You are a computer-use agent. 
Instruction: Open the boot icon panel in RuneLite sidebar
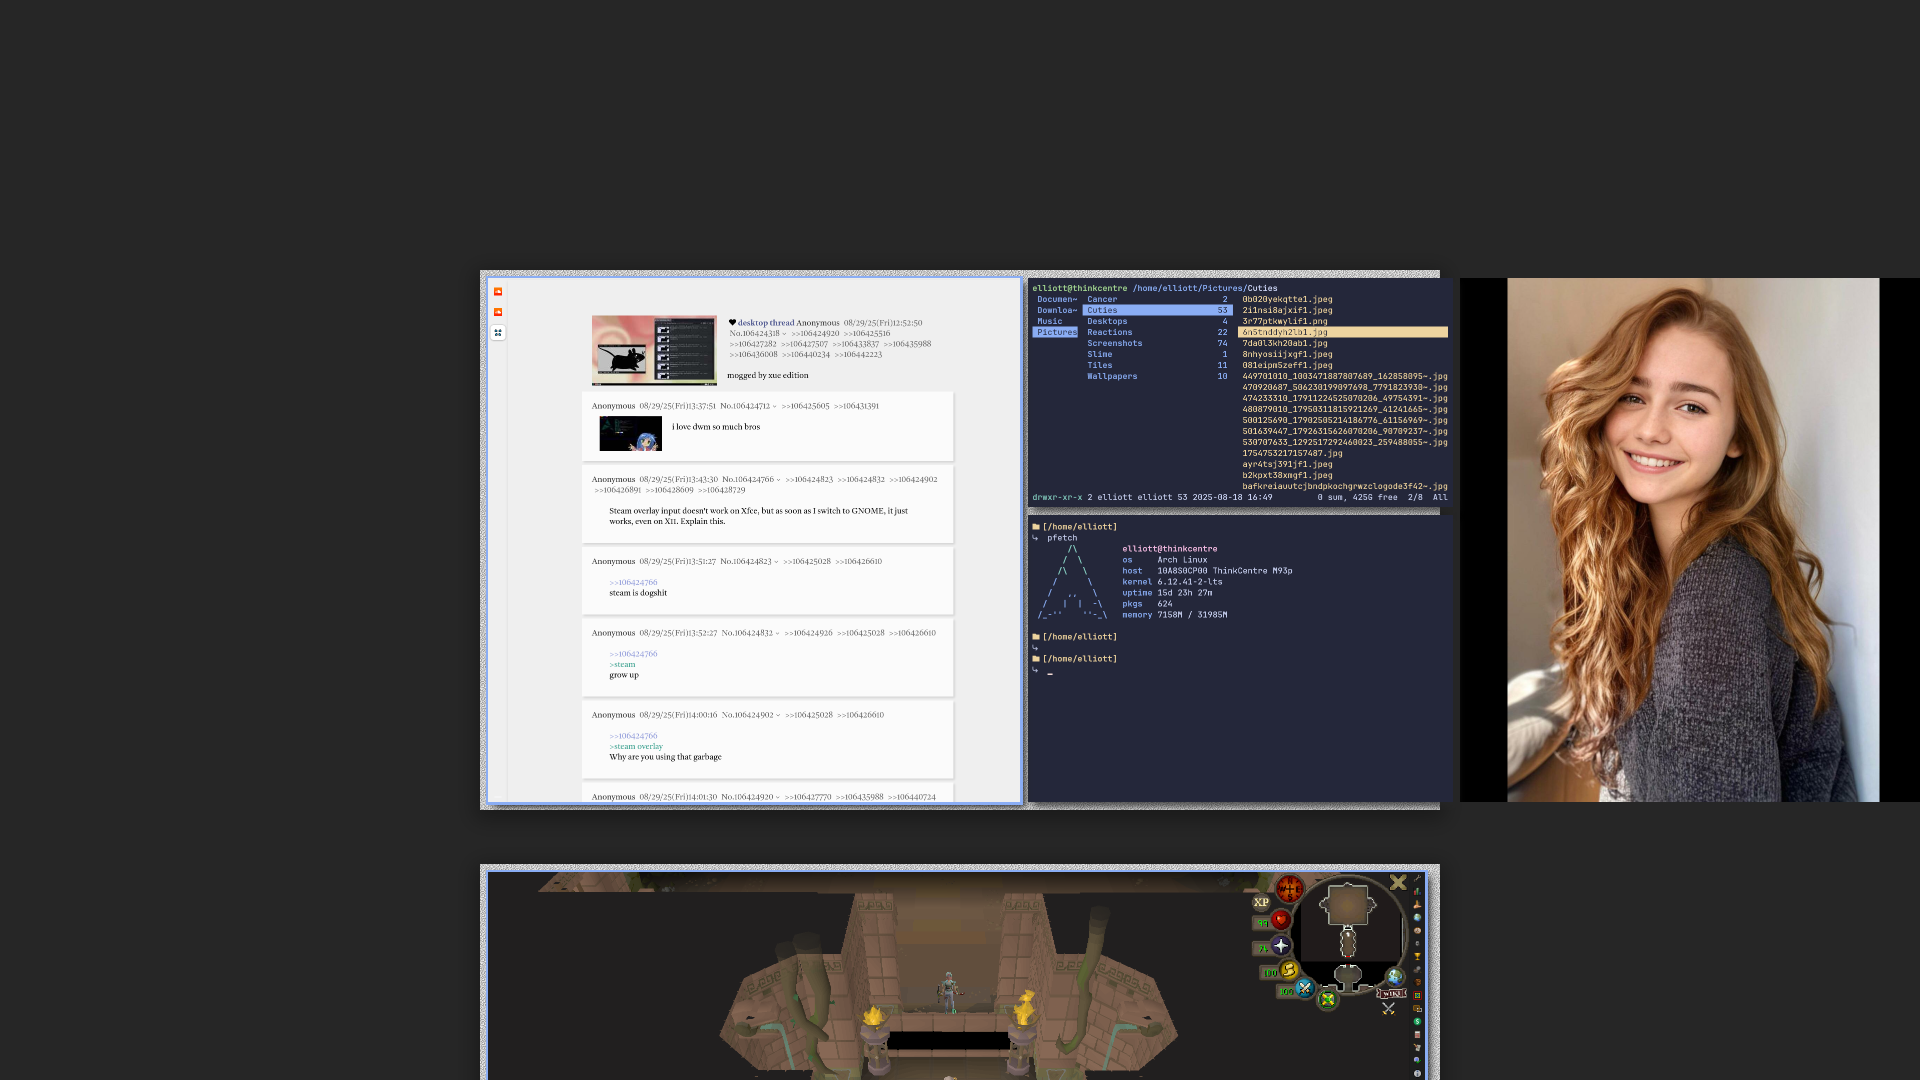1417,905
